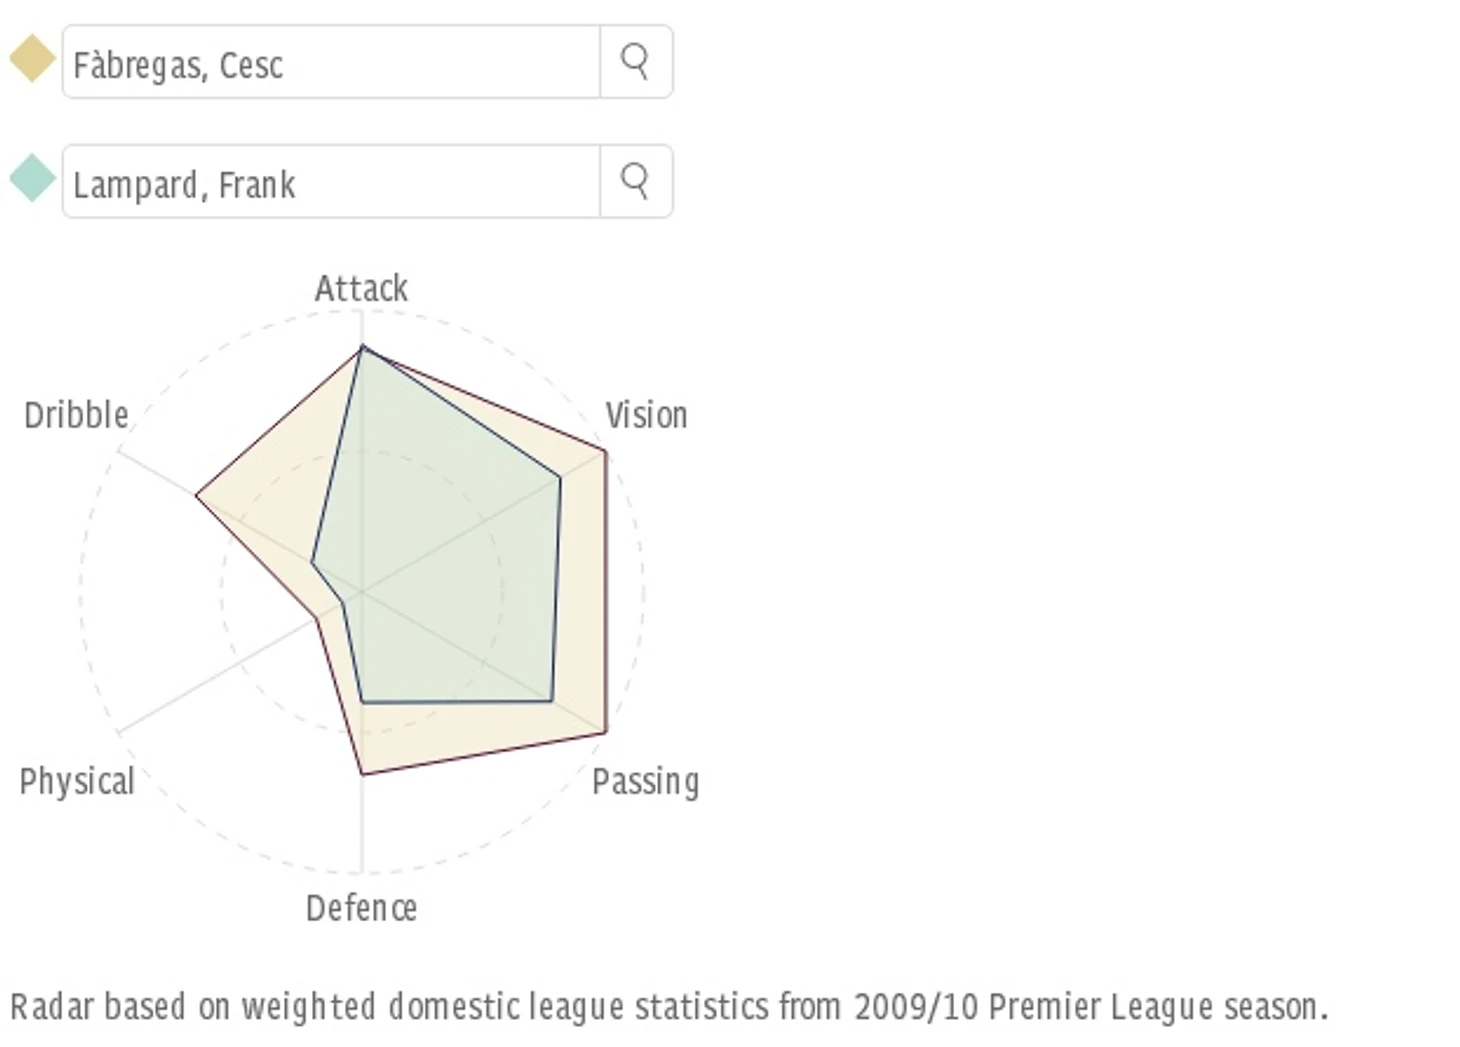
Task: Click the Attack axis label
Action: [x=361, y=288]
